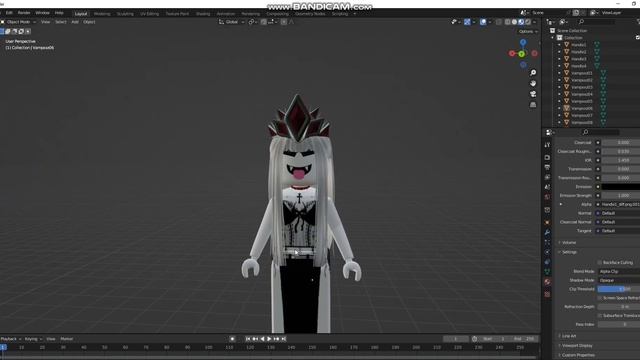Enable Subsurface Translucency checkbox
Image resolution: width=640 pixels, height=360 pixels.
tap(600, 316)
